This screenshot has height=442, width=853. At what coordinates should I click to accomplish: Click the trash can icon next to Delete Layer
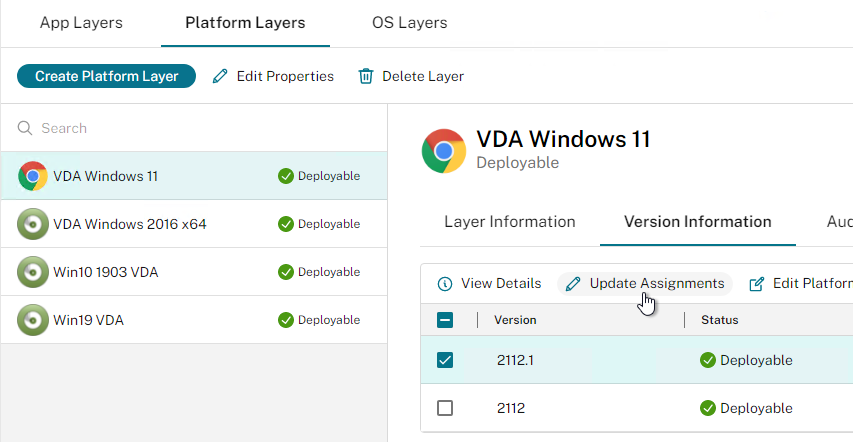[x=366, y=76]
